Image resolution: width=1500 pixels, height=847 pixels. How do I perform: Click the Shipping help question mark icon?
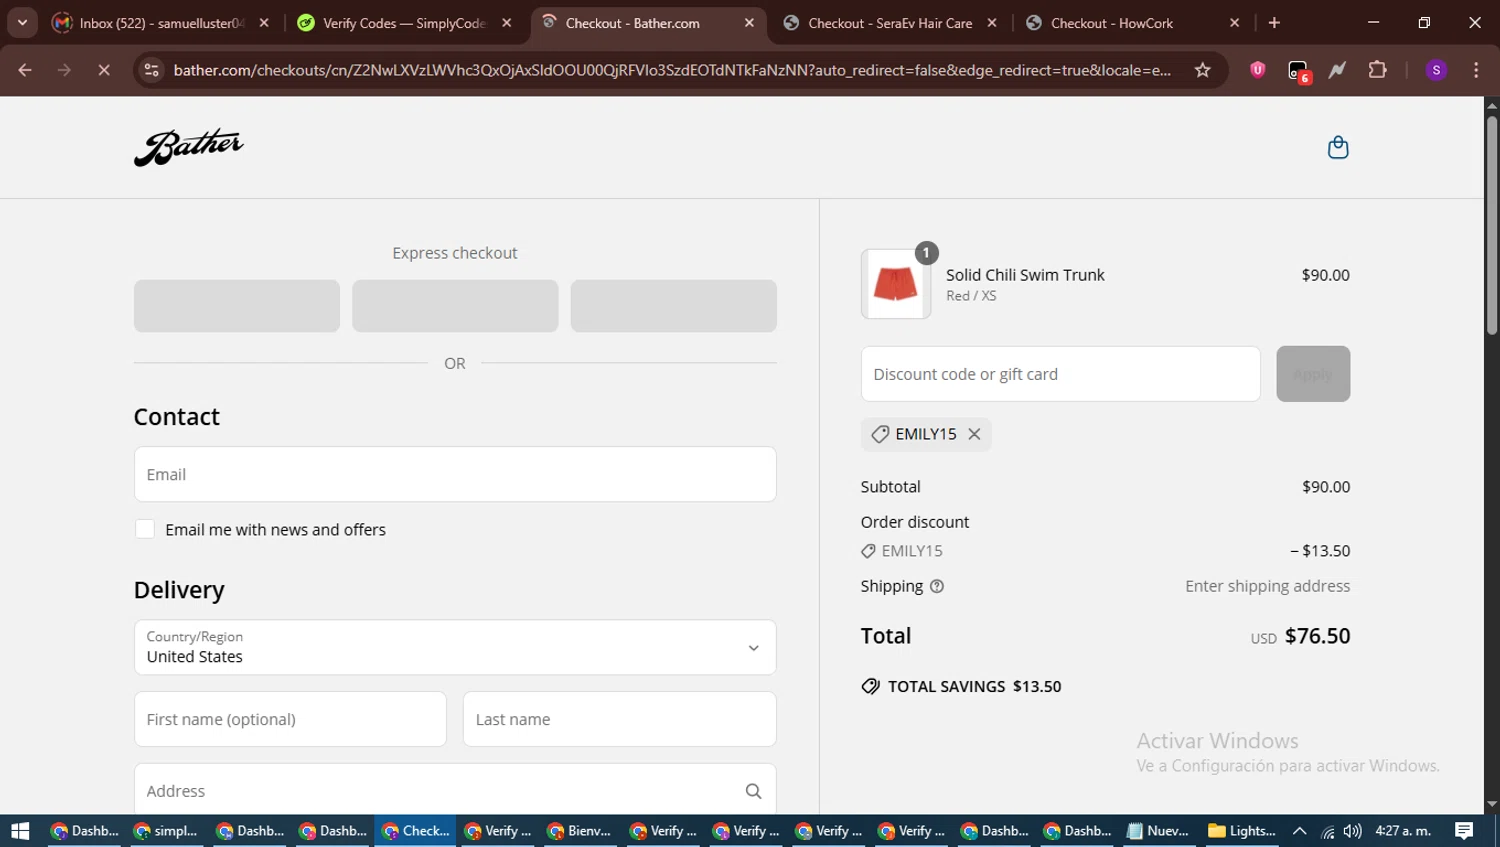tap(937, 586)
